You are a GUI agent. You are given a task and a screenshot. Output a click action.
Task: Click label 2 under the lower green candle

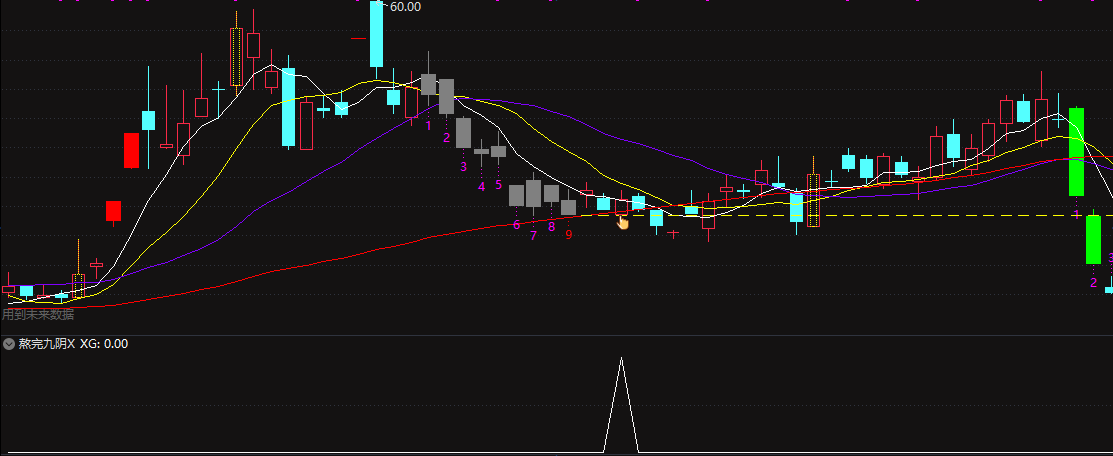[1094, 283]
